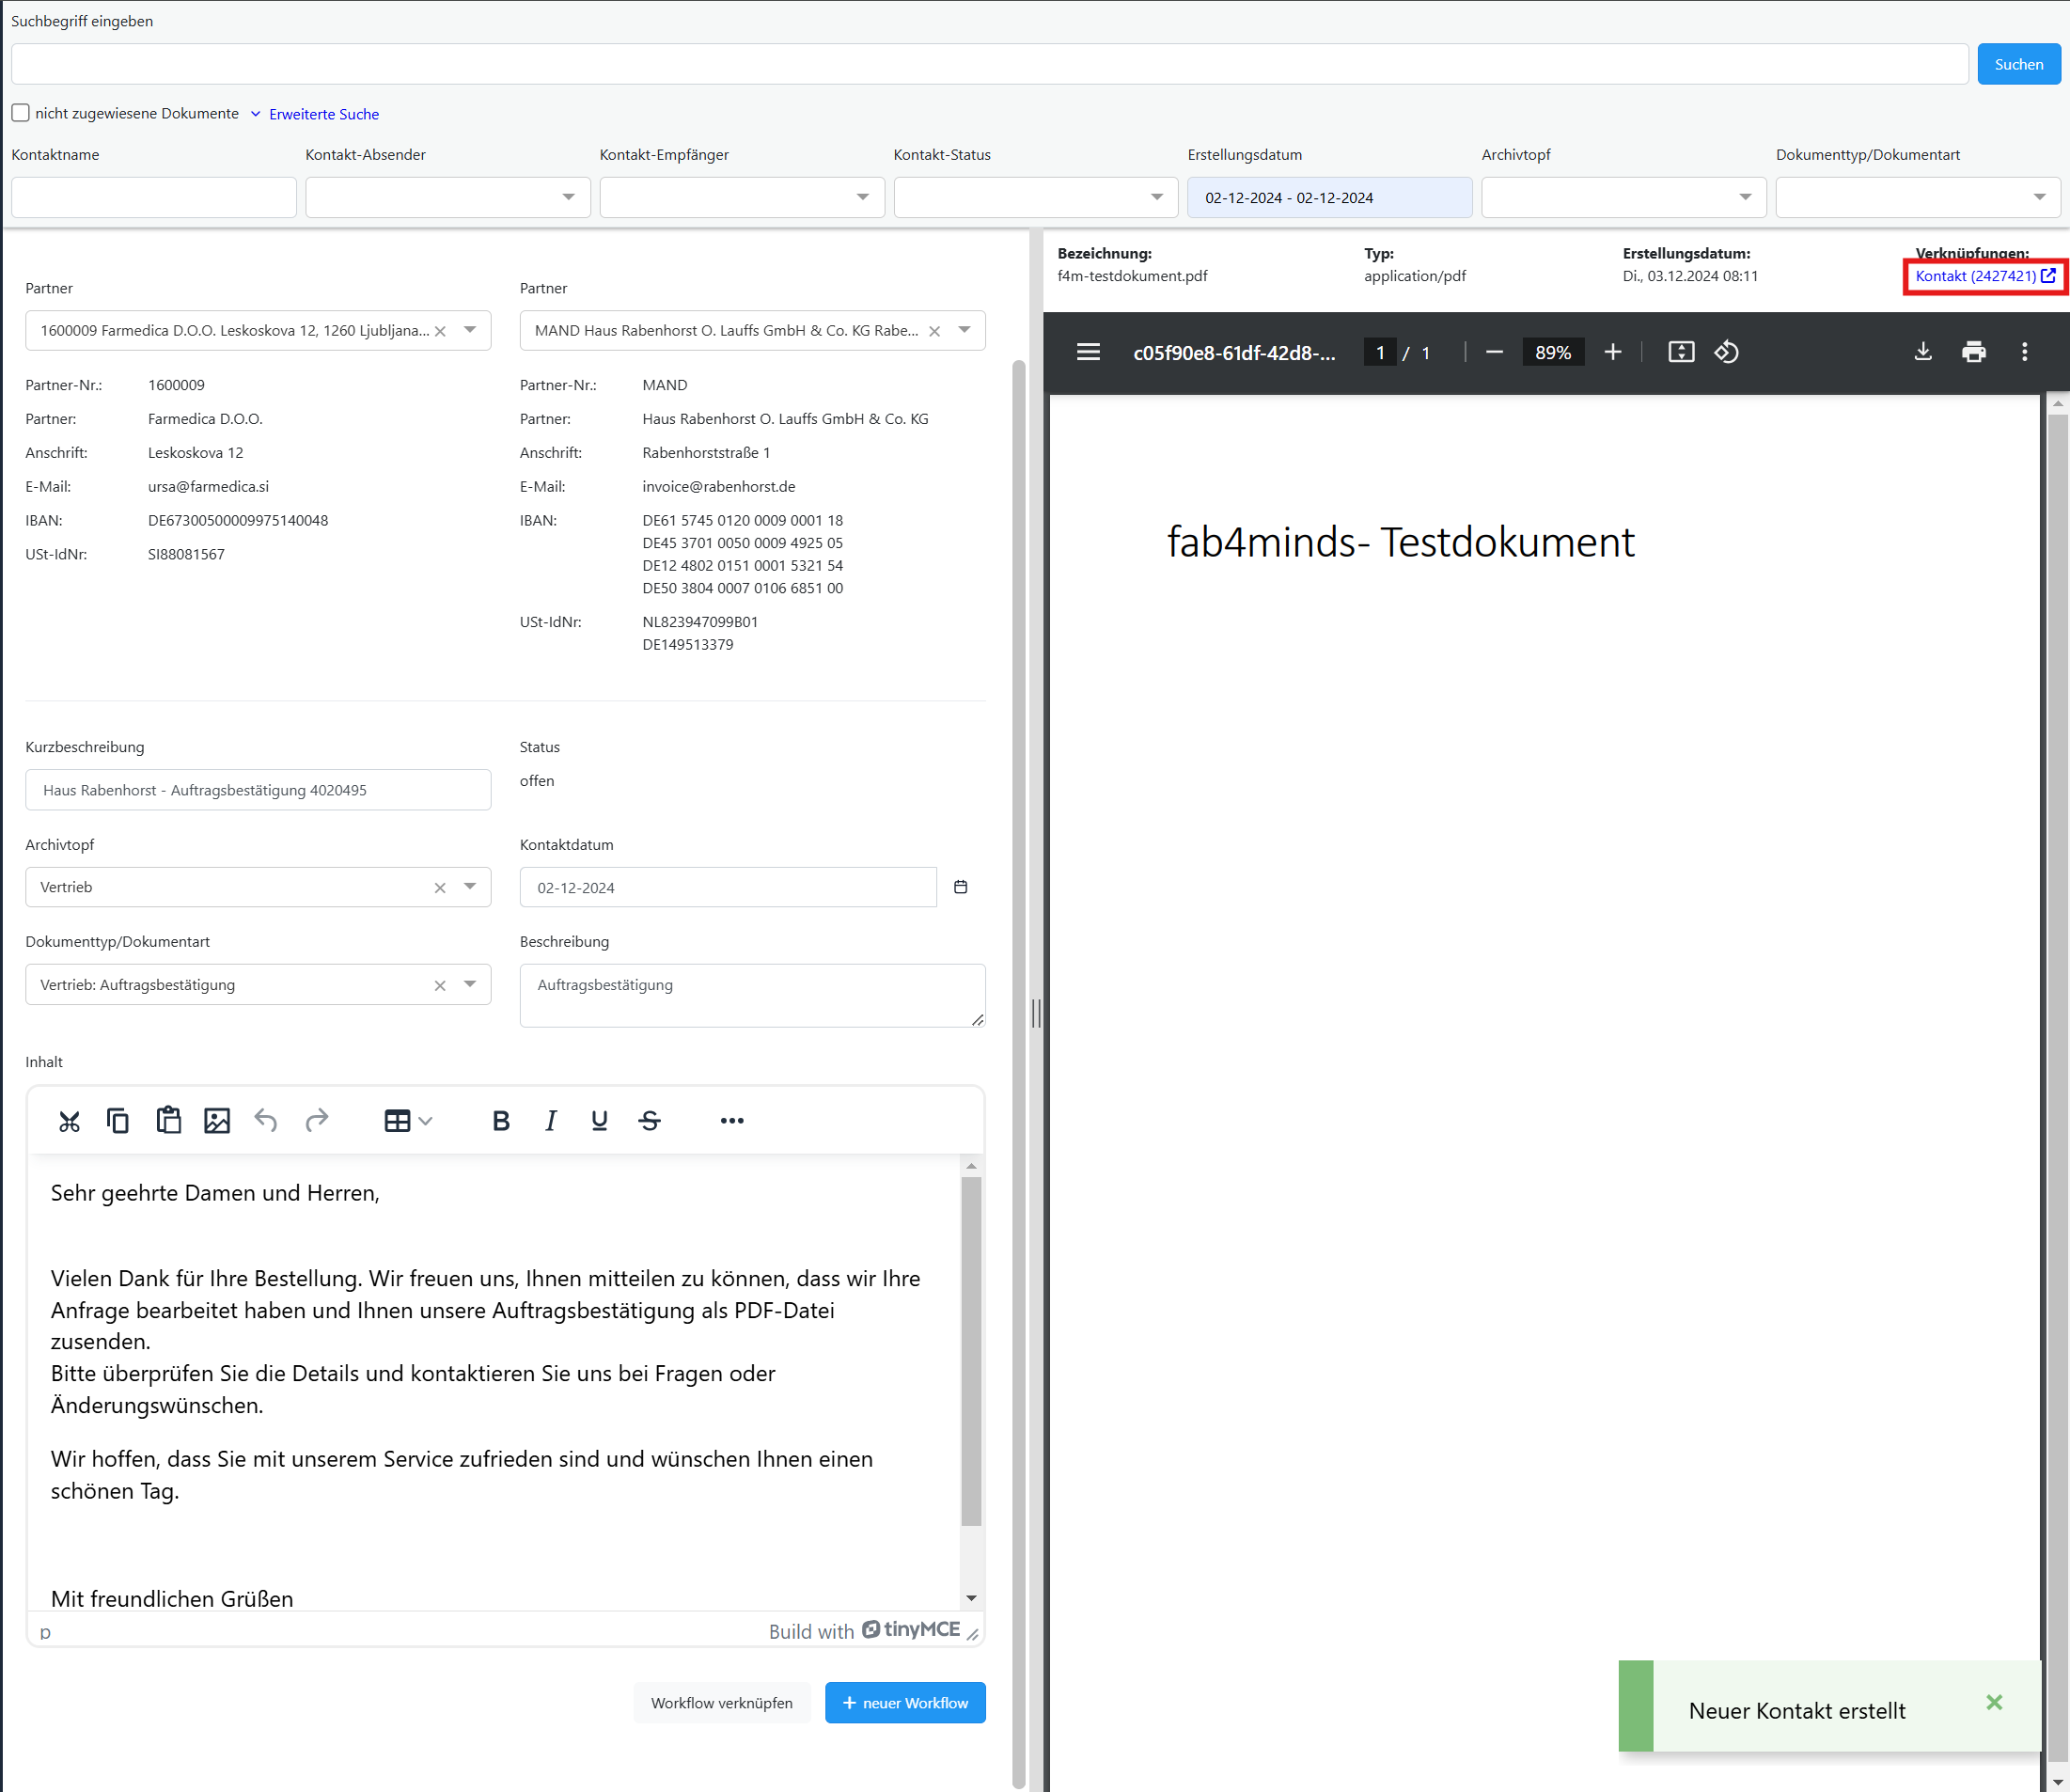Open more PDF viewer options menu
The width and height of the screenshot is (2070, 1792).
click(x=2024, y=352)
